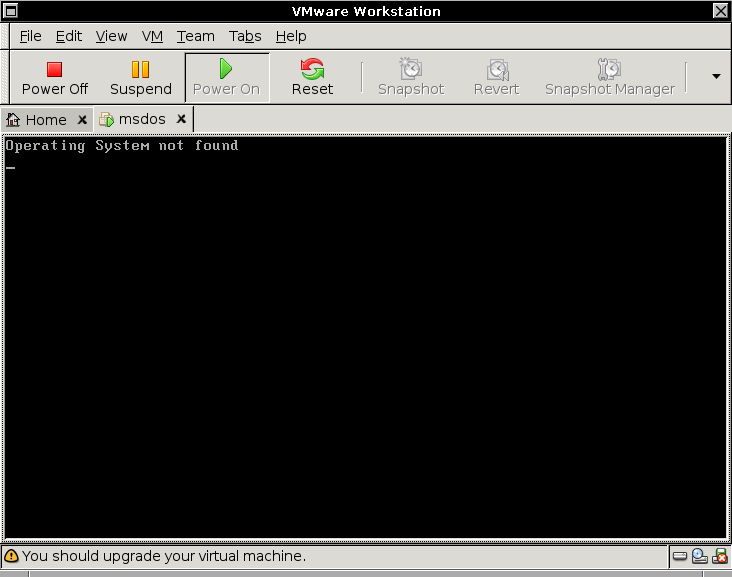Click the Power Off toolbar button
The width and height of the screenshot is (732, 577).
coord(55,77)
